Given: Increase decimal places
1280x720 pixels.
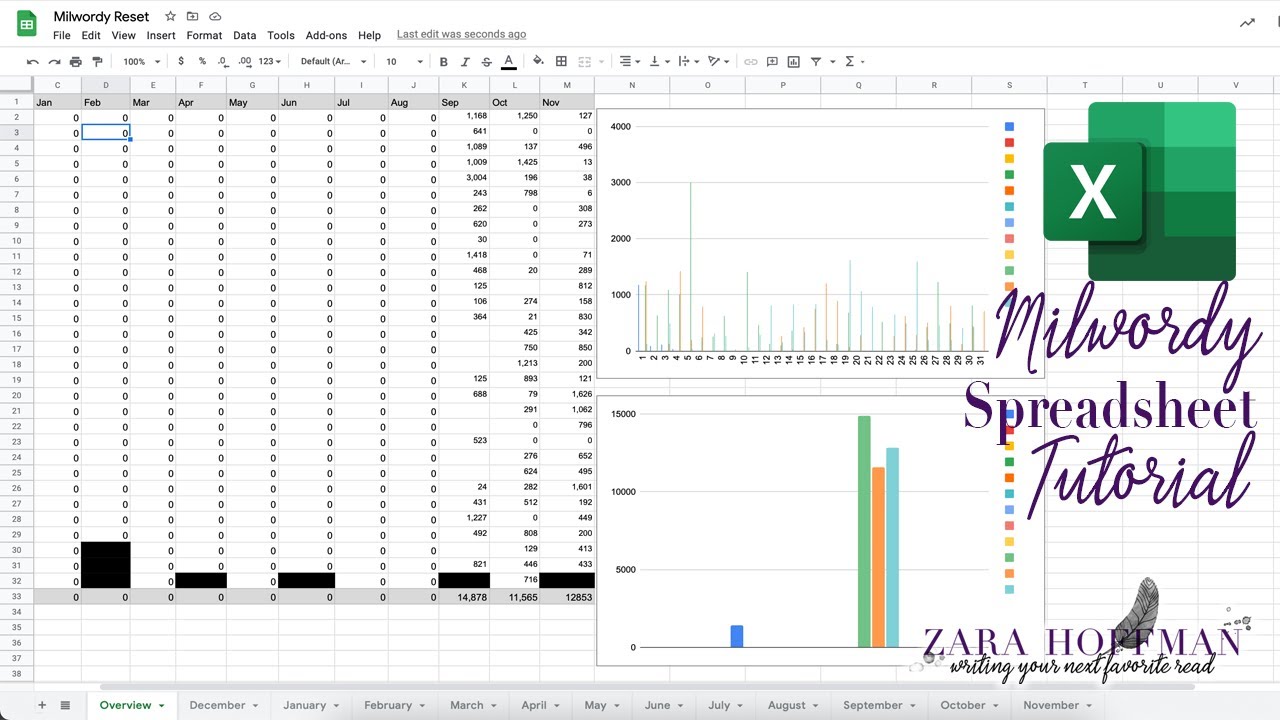Looking at the screenshot, I should (x=244, y=62).
